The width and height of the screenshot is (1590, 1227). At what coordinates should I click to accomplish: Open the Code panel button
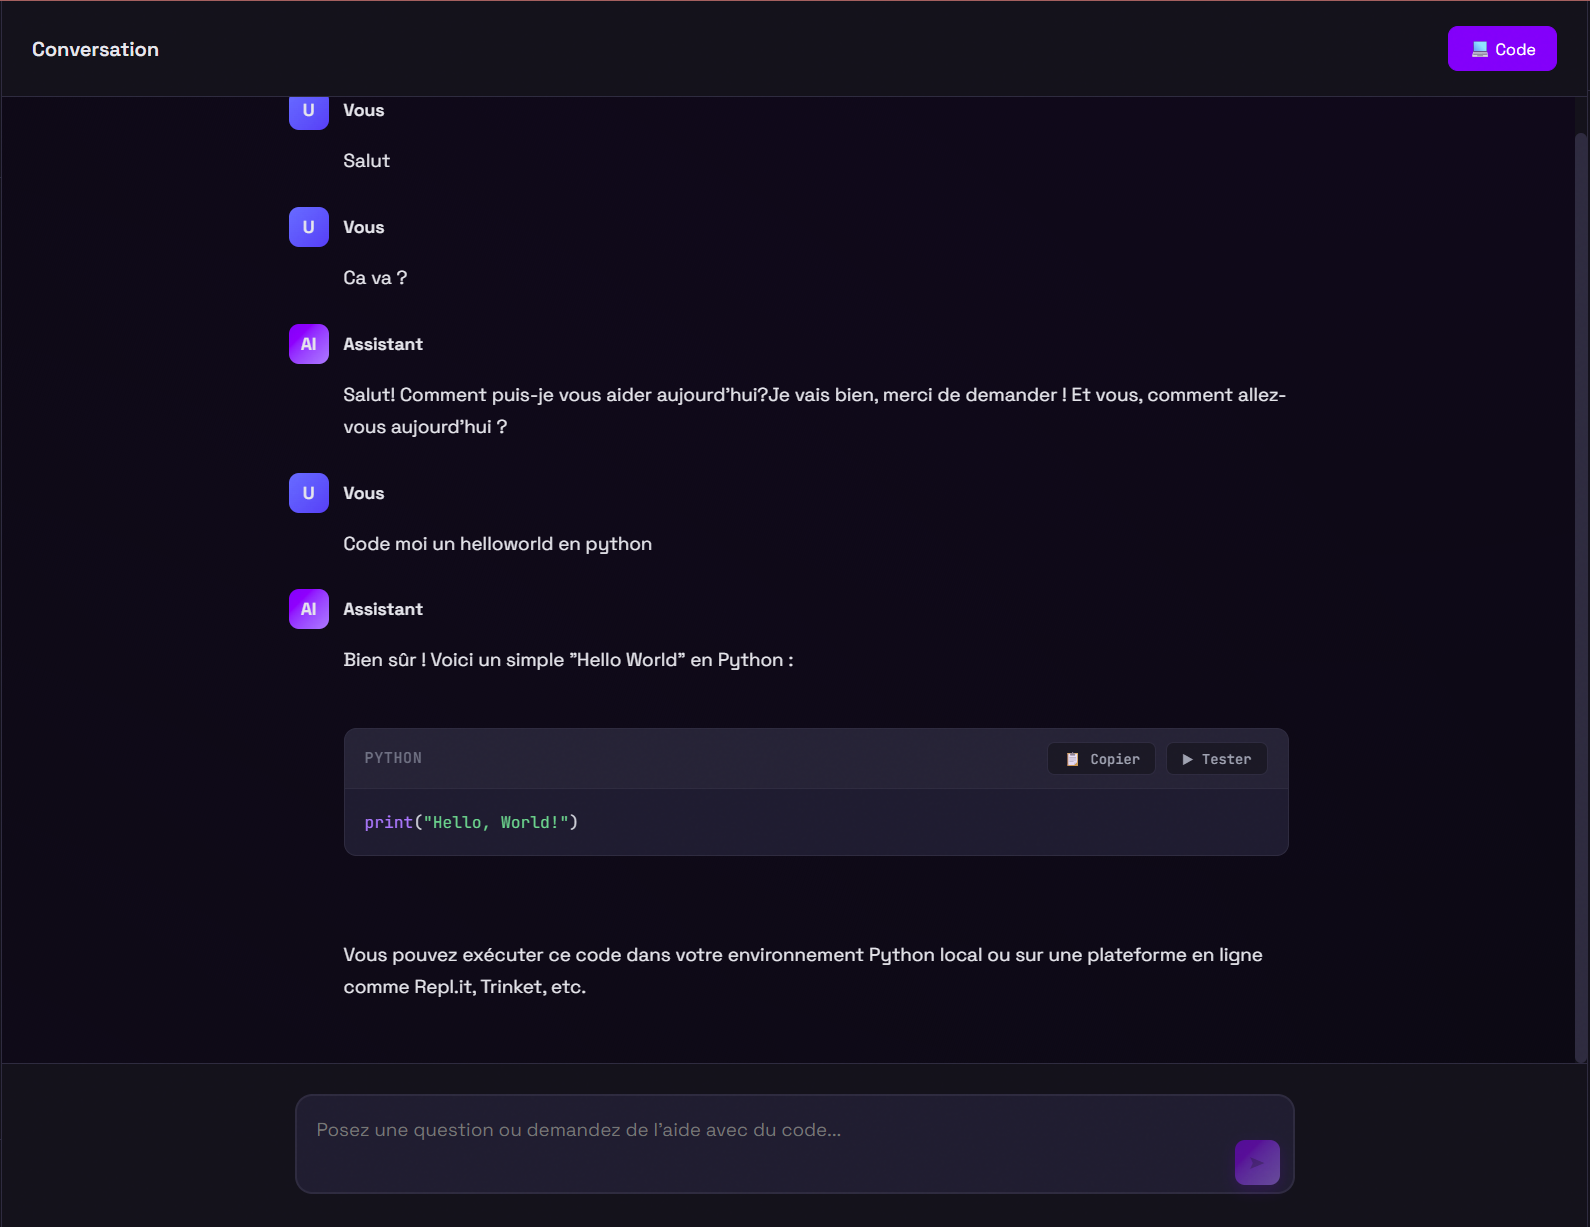point(1501,49)
